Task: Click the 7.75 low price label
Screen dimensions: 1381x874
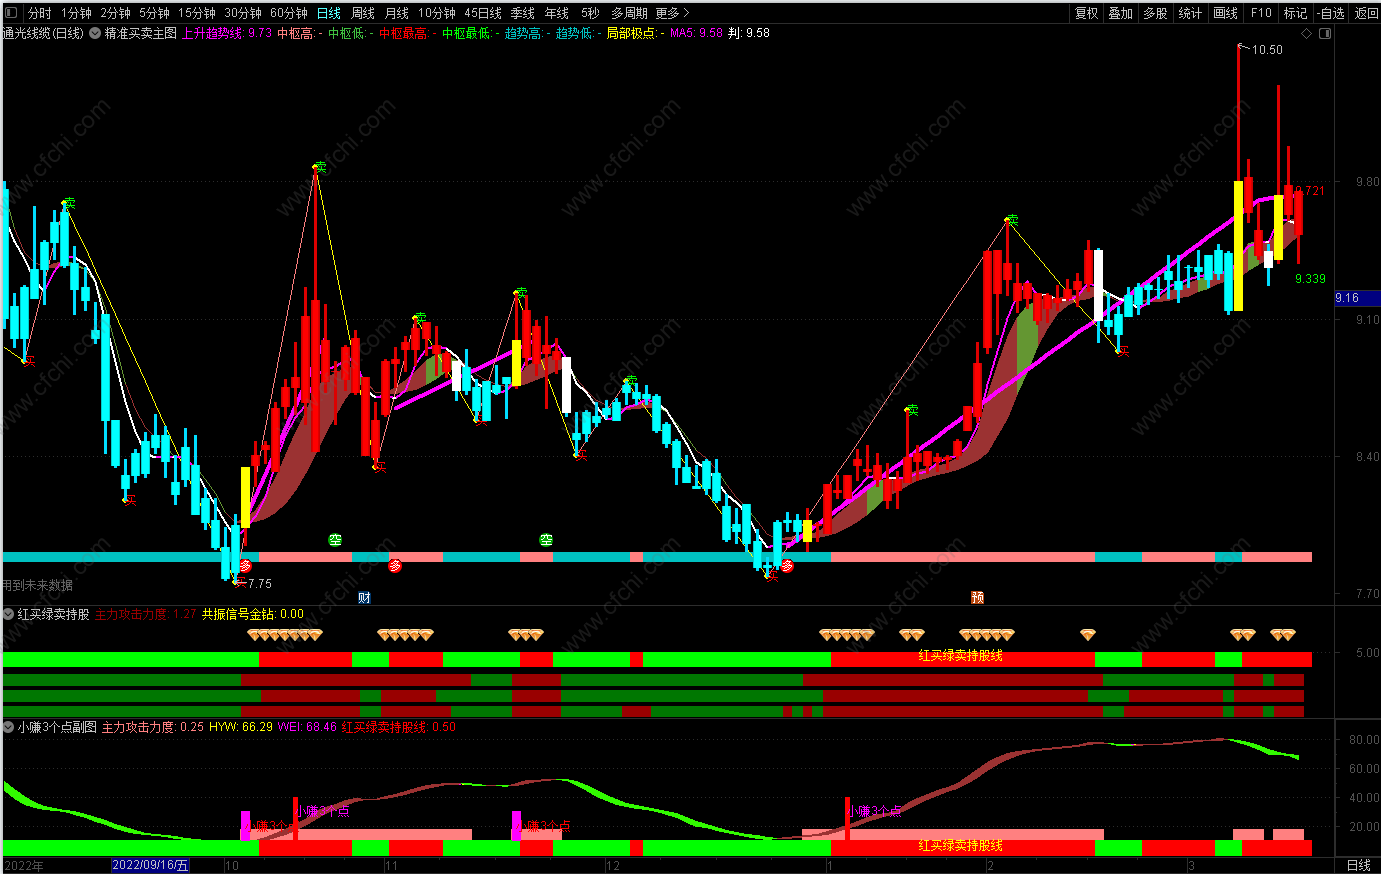Action: pyautogui.click(x=260, y=584)
